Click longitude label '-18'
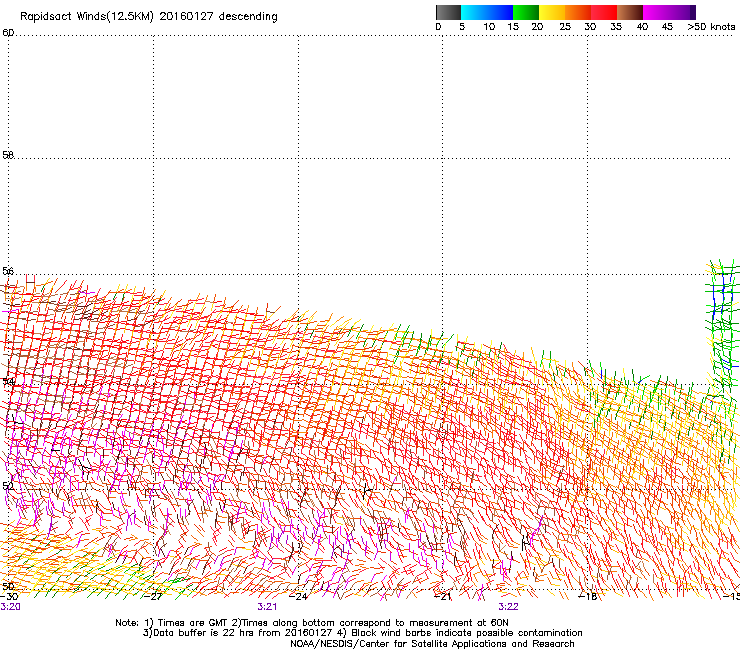 tap(588, 597)
